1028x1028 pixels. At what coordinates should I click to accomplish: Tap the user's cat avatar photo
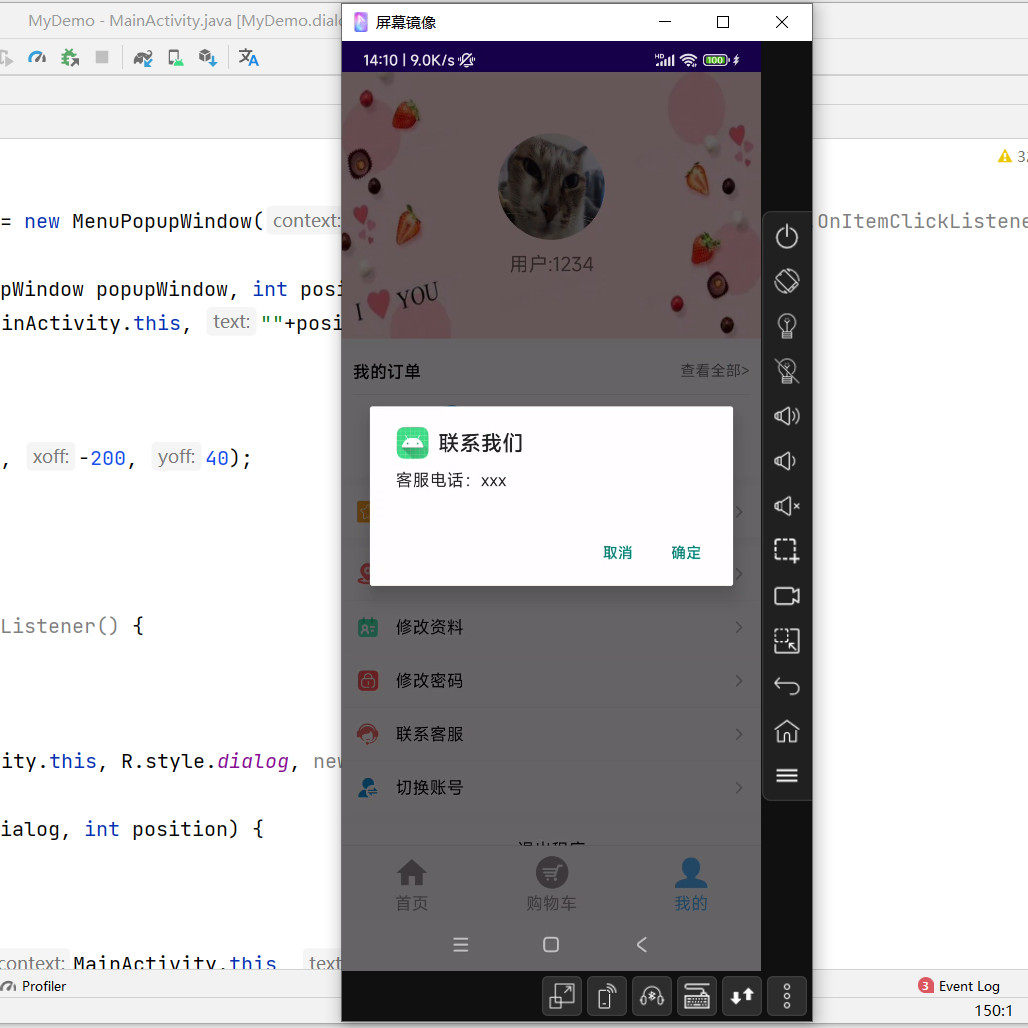point(551,187)
